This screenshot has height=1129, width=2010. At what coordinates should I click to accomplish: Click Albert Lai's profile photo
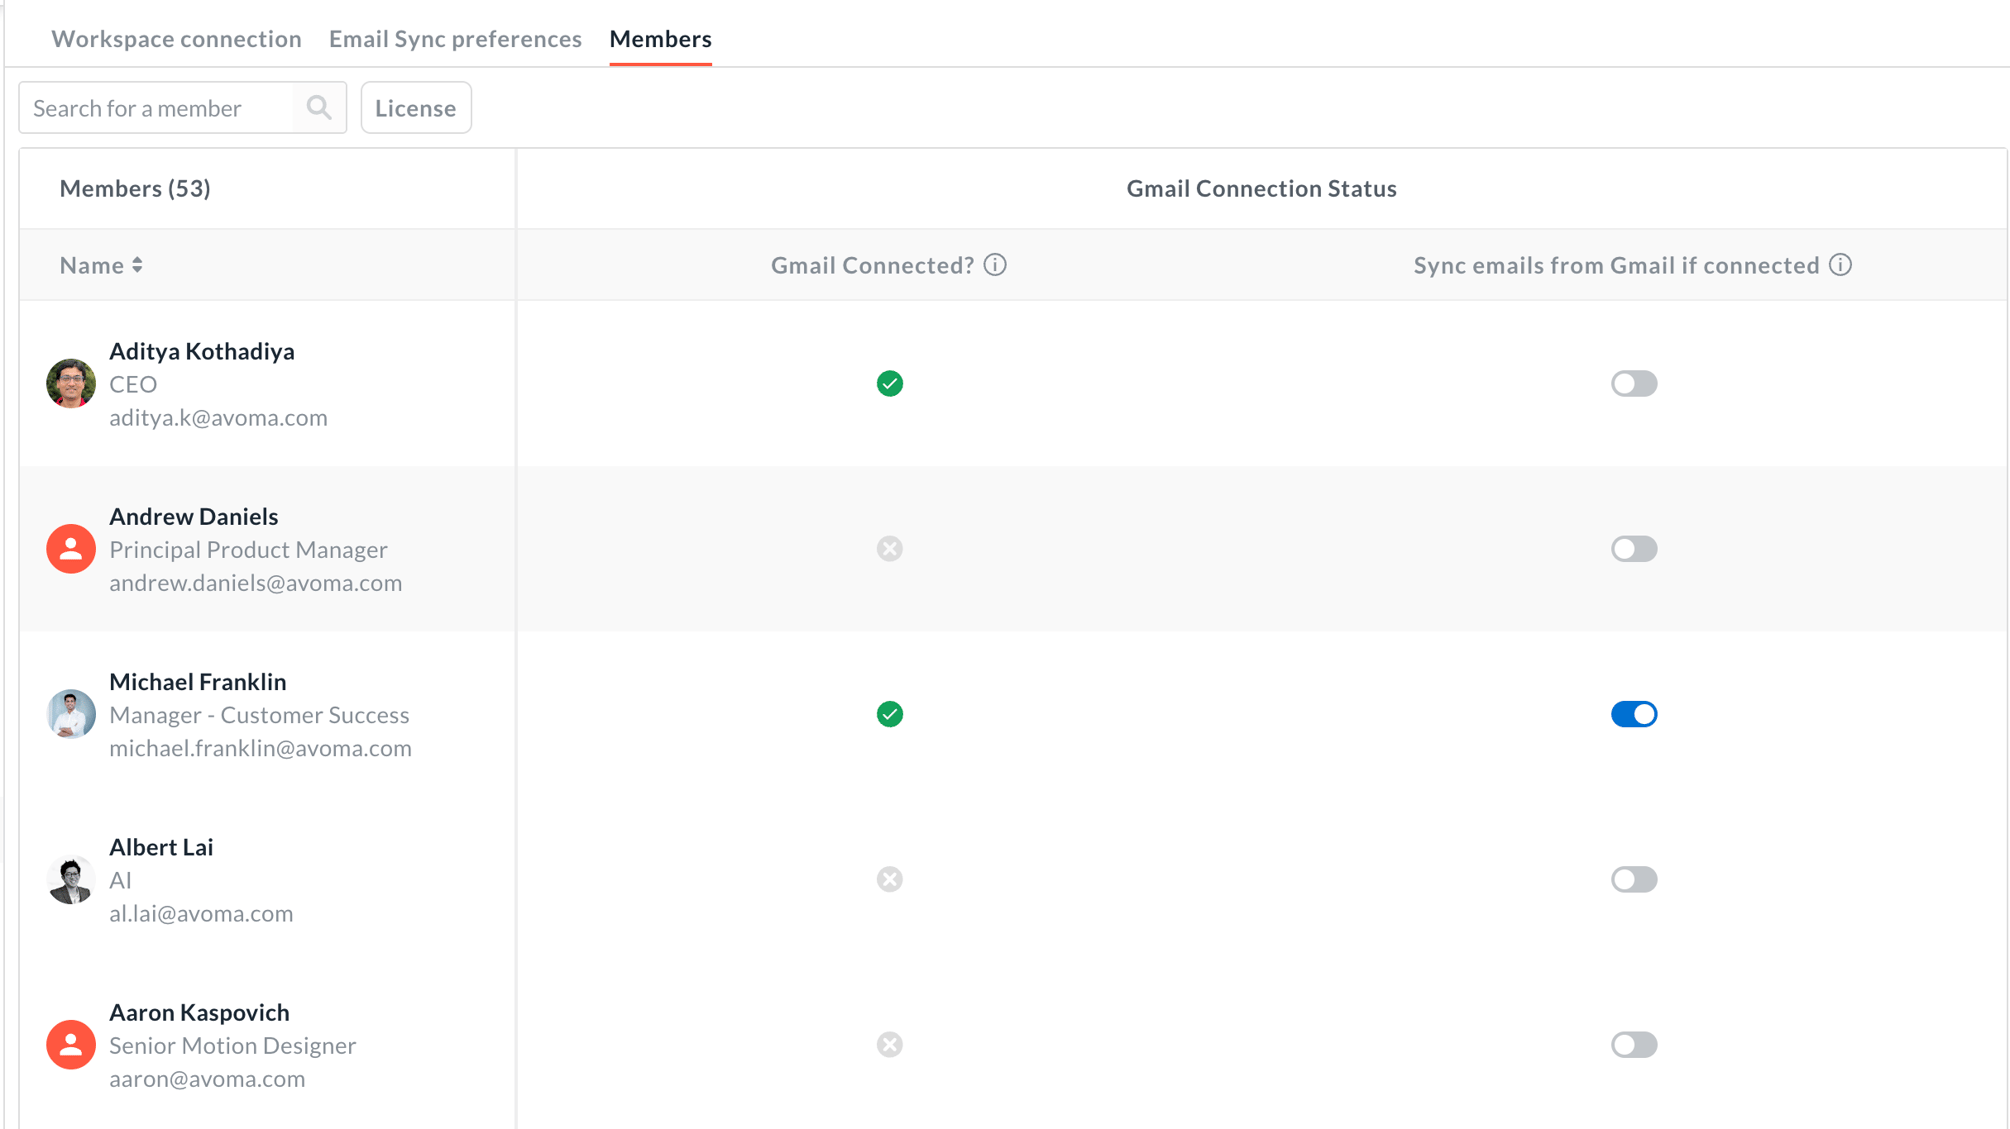(70, 879)
